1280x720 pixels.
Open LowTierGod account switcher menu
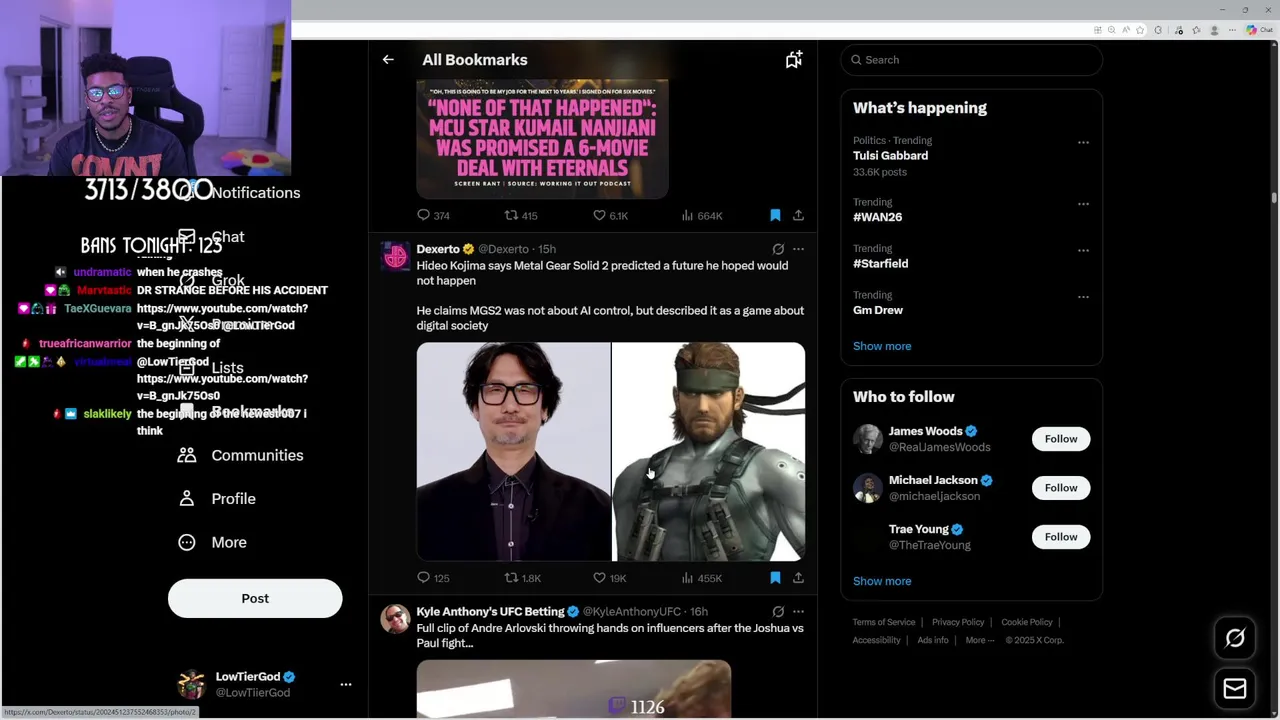(x=346, y=685)
